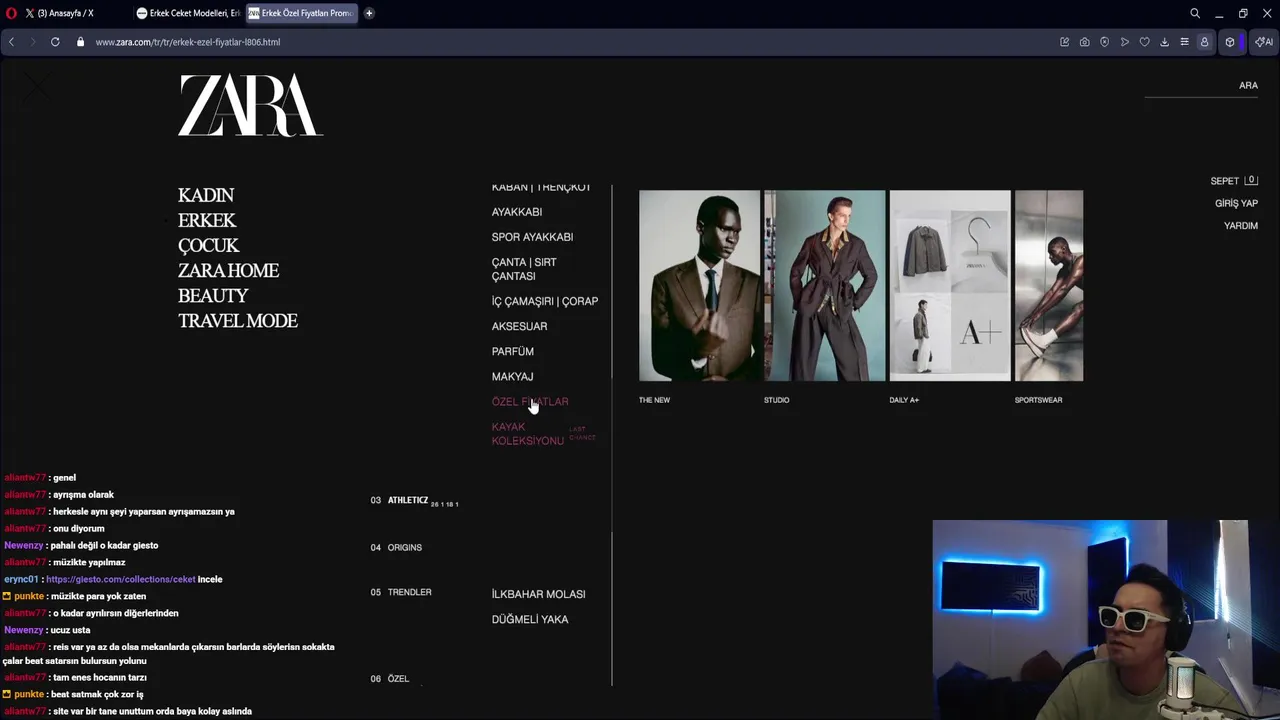Open the giesto.com collections link in chat
The image size is (1280, 720).
[x=120, y=579]
